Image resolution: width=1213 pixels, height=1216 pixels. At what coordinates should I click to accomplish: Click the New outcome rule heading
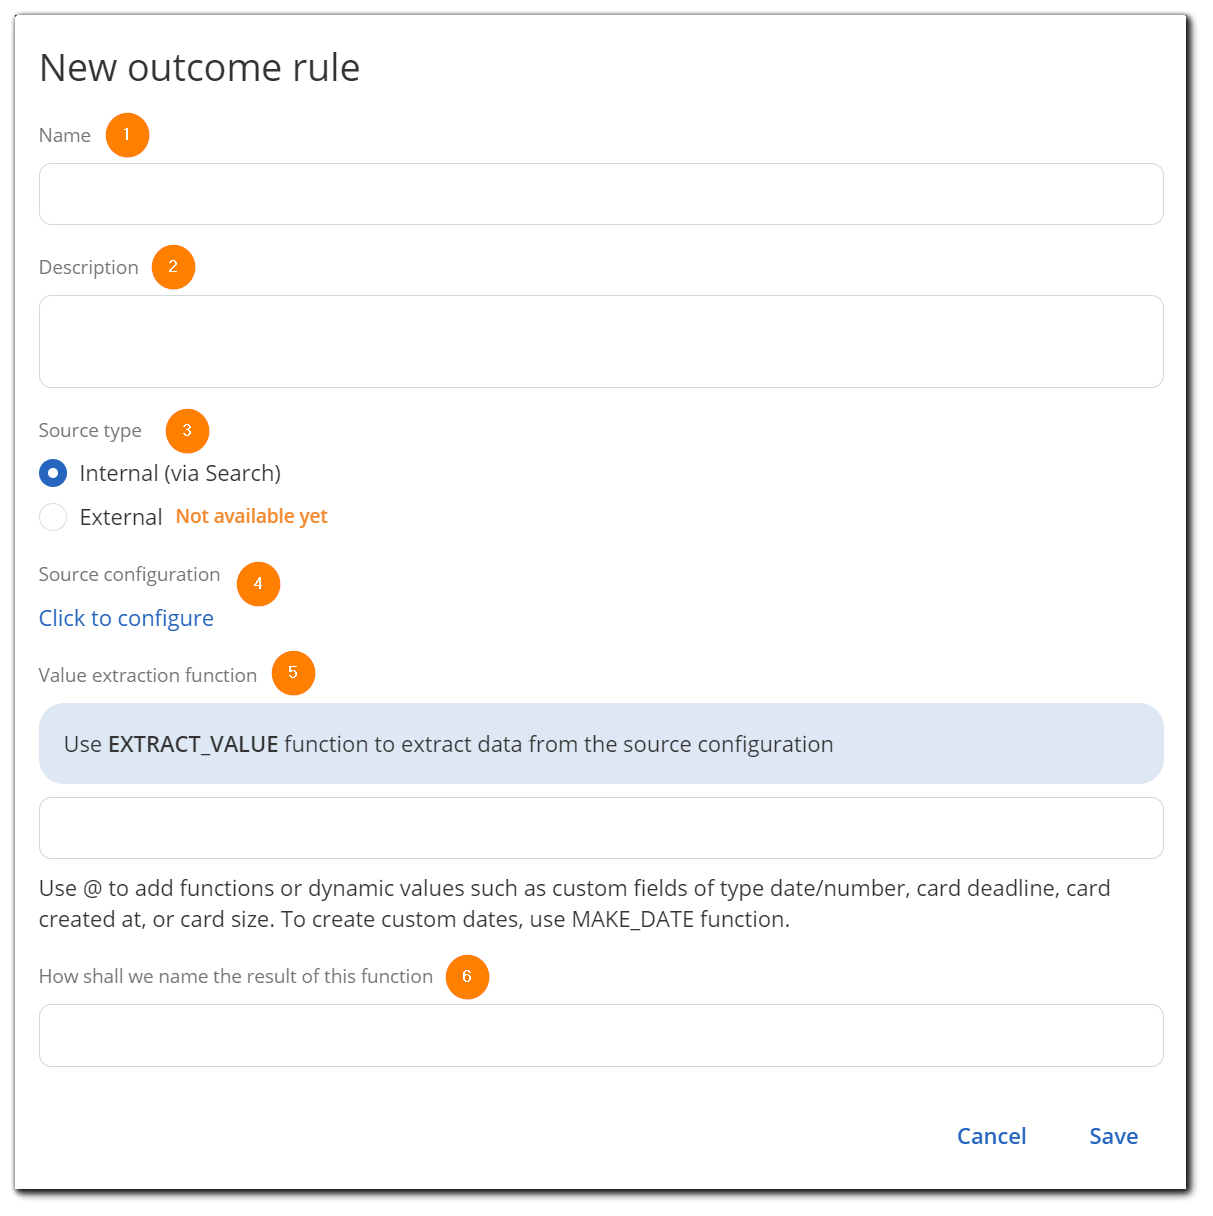pos(200,67)
